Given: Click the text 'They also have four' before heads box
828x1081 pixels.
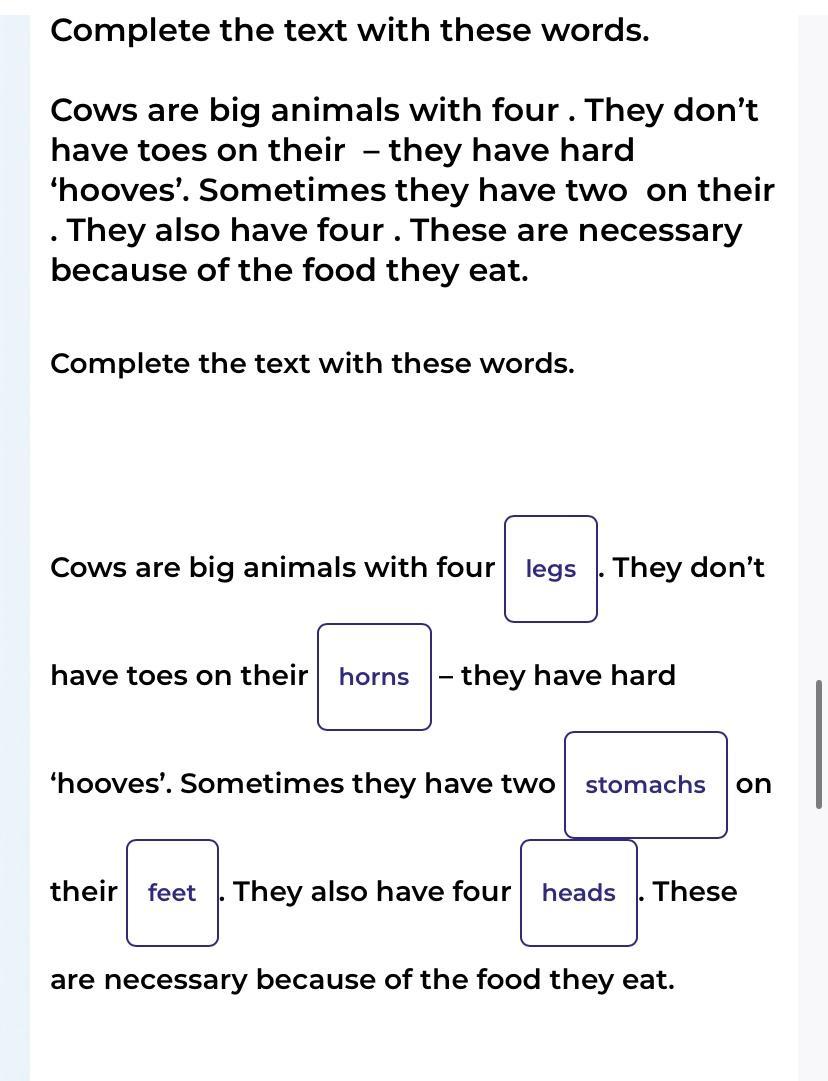Looking at the screenshot, I should point(372,891).
